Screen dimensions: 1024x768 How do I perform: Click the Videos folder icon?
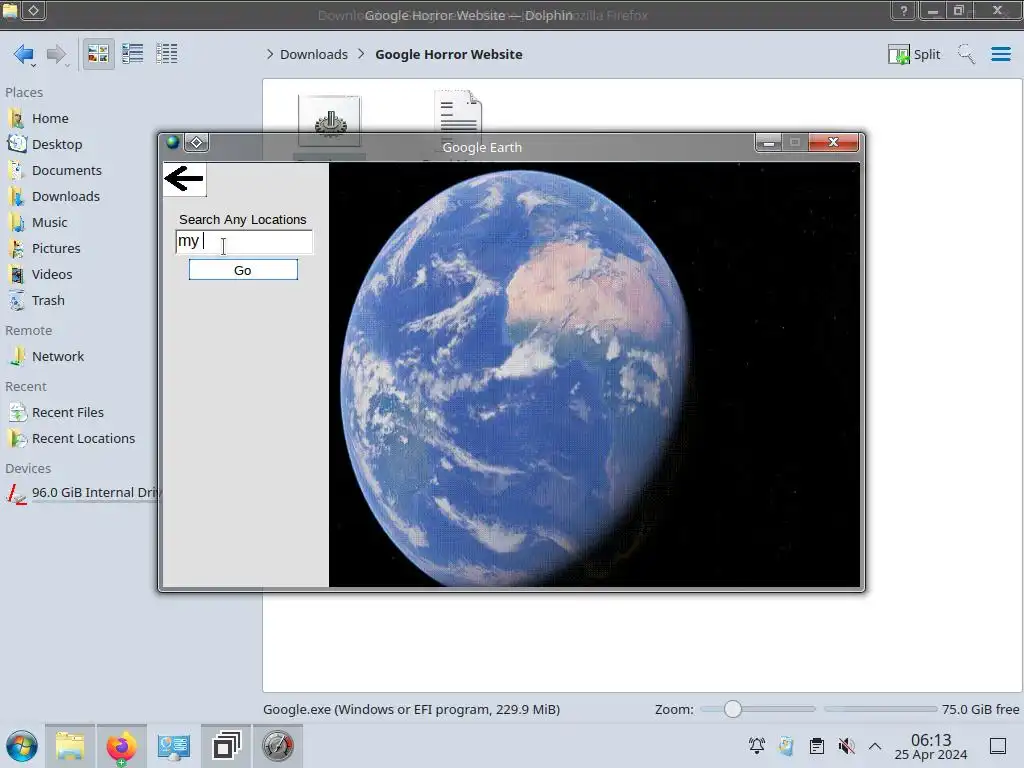[16, 275]
